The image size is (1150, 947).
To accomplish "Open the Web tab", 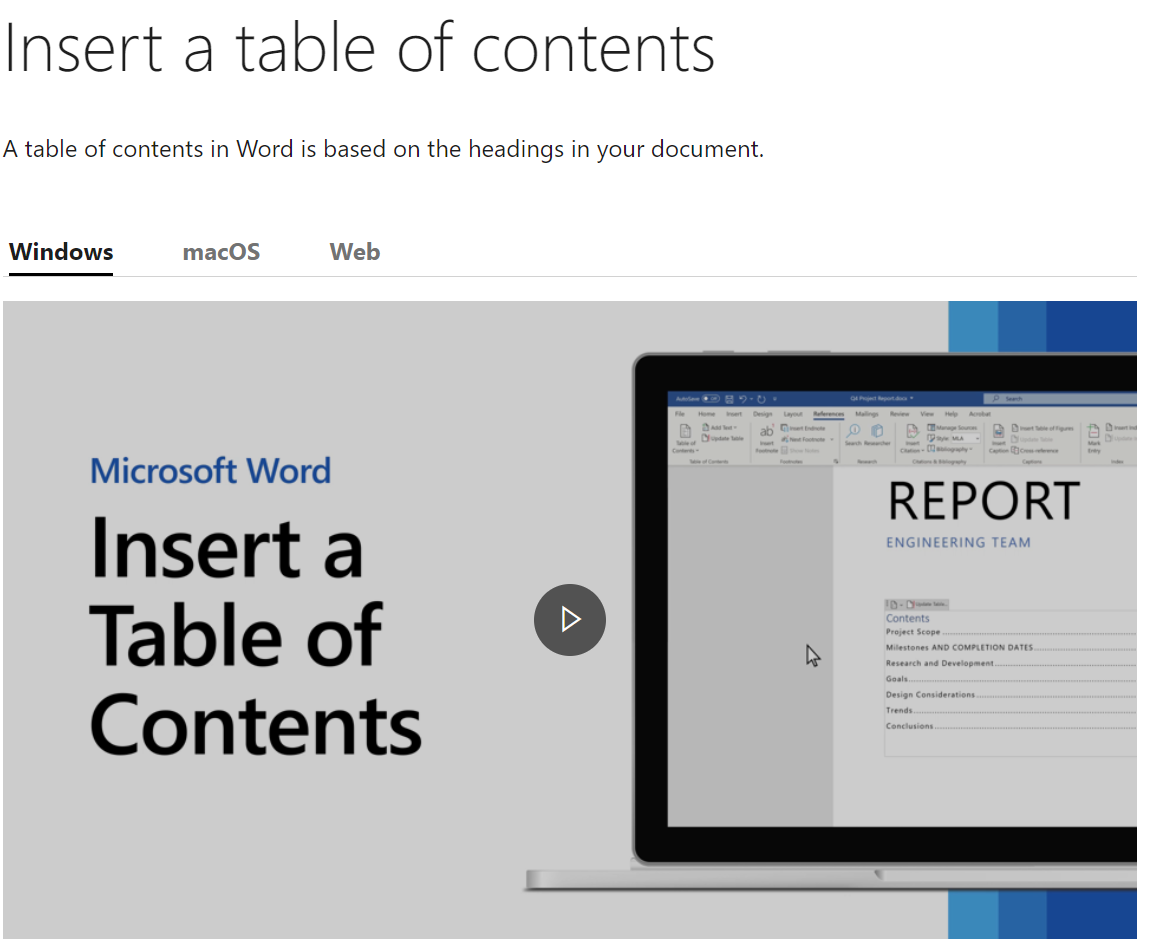I will pyautogui.click(x=354, y=252).
